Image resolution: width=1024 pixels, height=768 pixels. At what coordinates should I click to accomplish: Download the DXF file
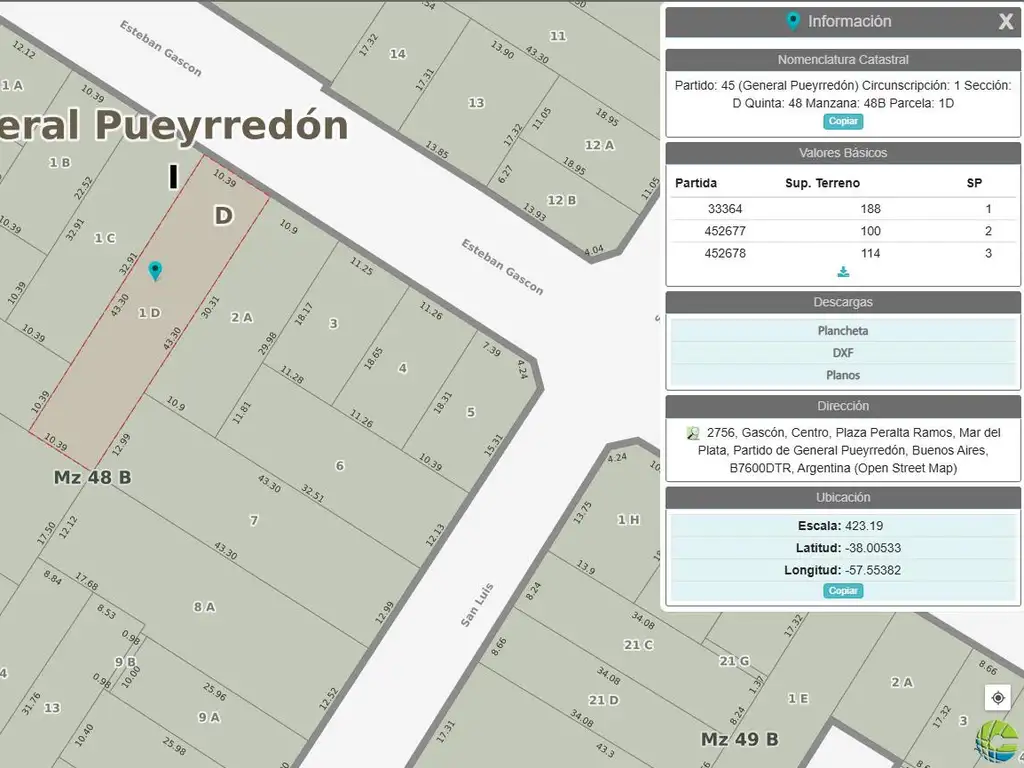tap(842, 353)
